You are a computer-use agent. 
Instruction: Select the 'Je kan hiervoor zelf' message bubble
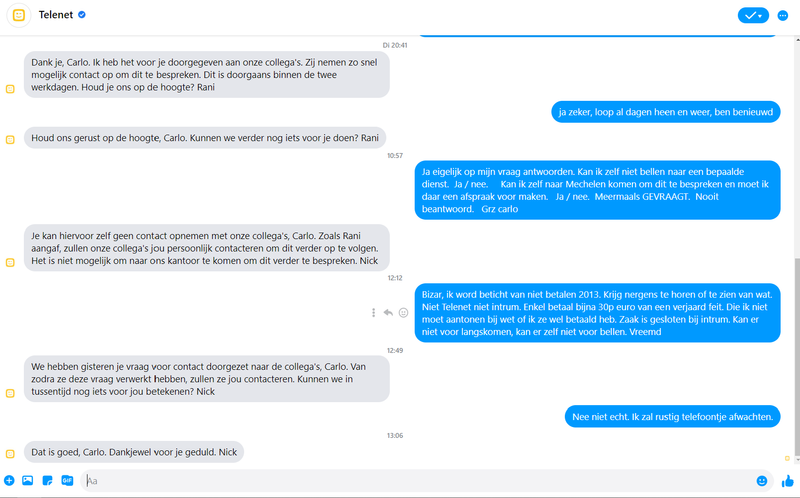pyautogui.click(x=206, y=247)
